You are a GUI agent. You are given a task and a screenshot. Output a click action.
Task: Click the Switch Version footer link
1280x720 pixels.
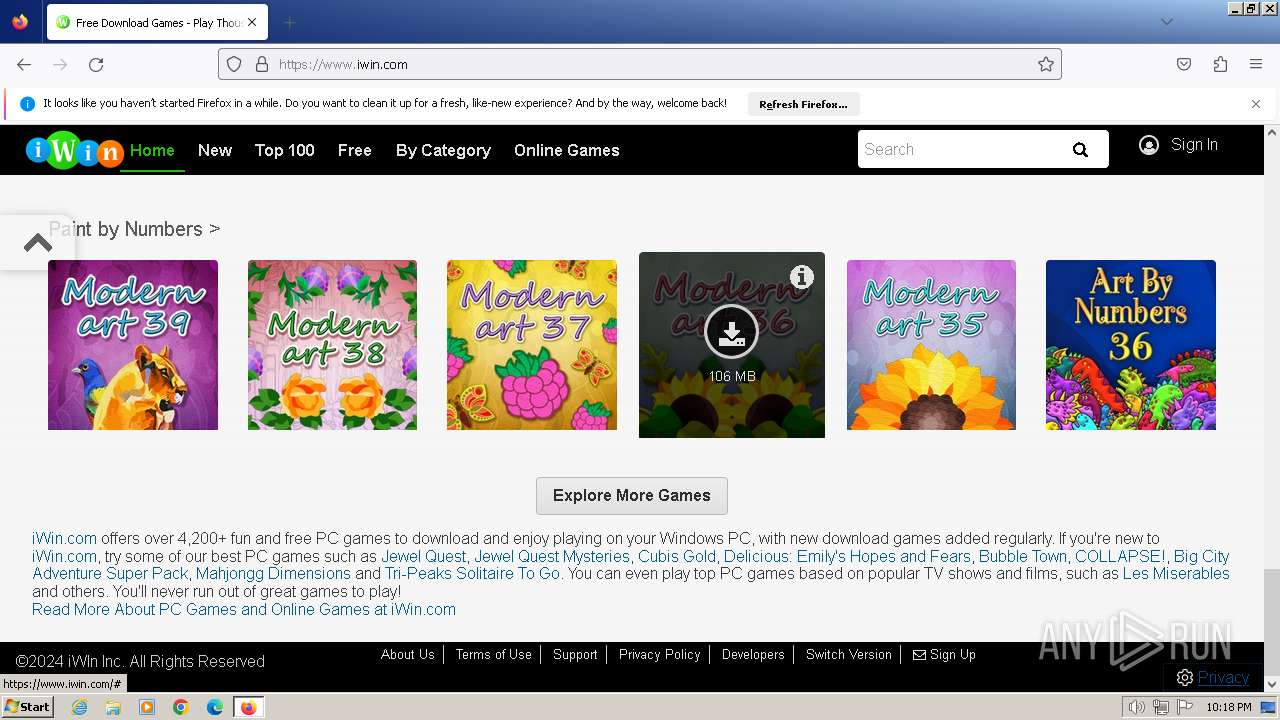point(849,654)
